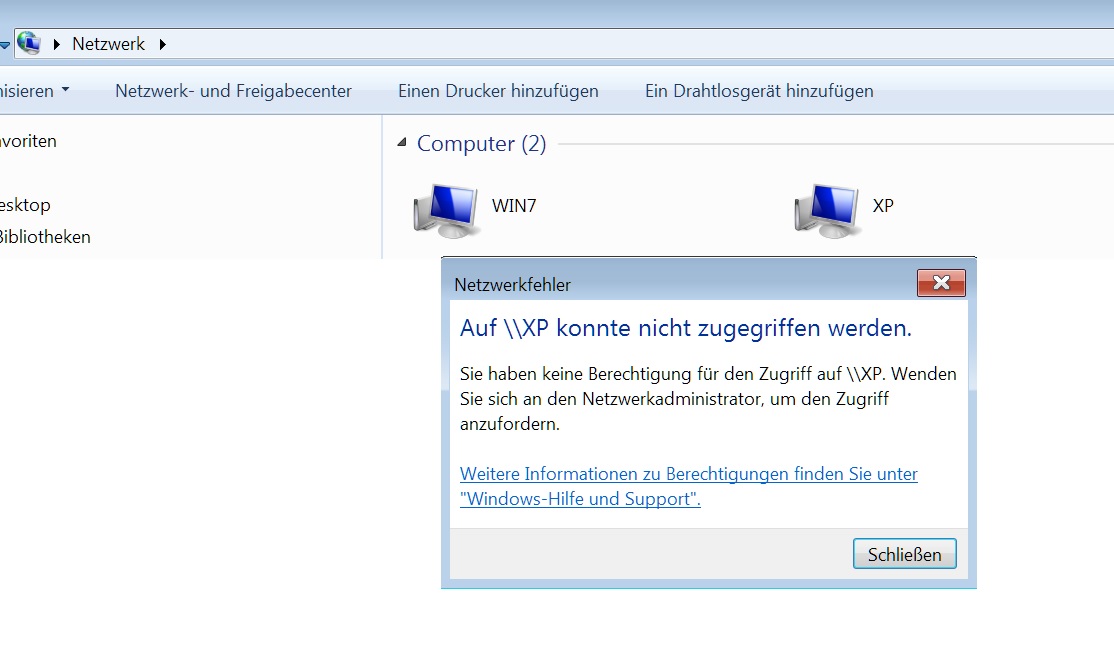Expand arrow before Netzwerk in address bar
This screenshot has height=651, width=1114.
pos(56,44)
